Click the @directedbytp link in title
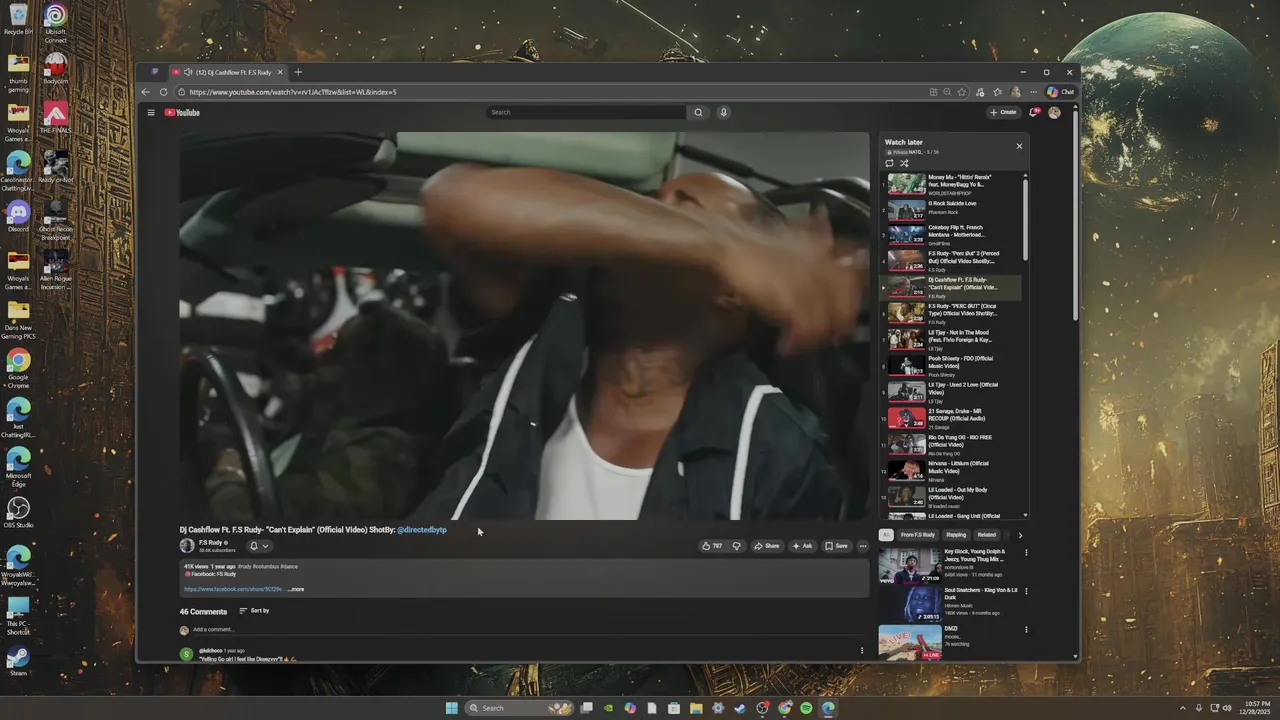 (x=422, y=530)
